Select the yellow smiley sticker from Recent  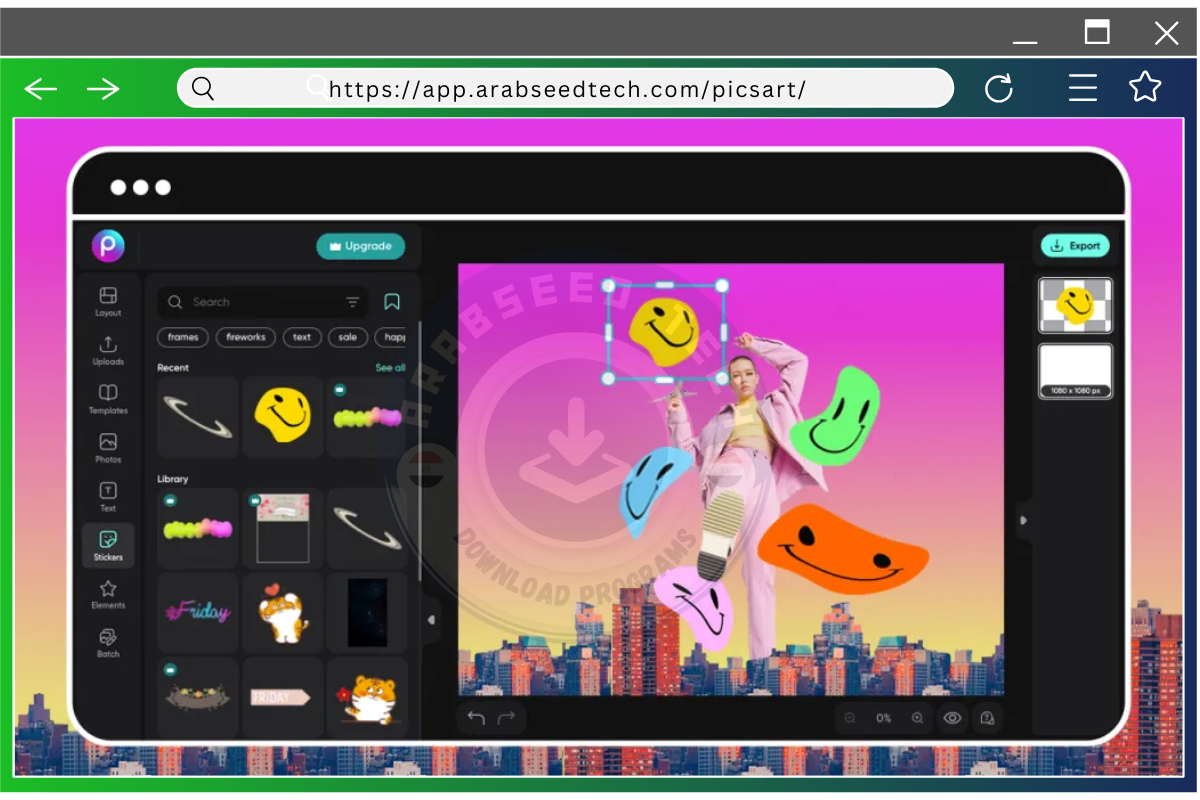282,417
